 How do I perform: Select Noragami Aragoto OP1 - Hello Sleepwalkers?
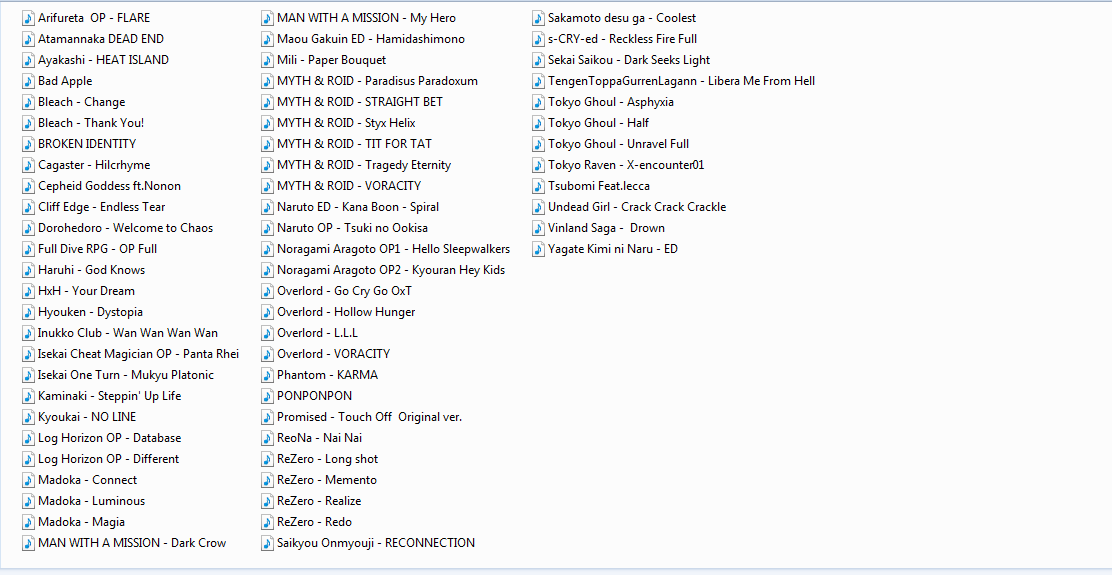[x=394, y=249]
